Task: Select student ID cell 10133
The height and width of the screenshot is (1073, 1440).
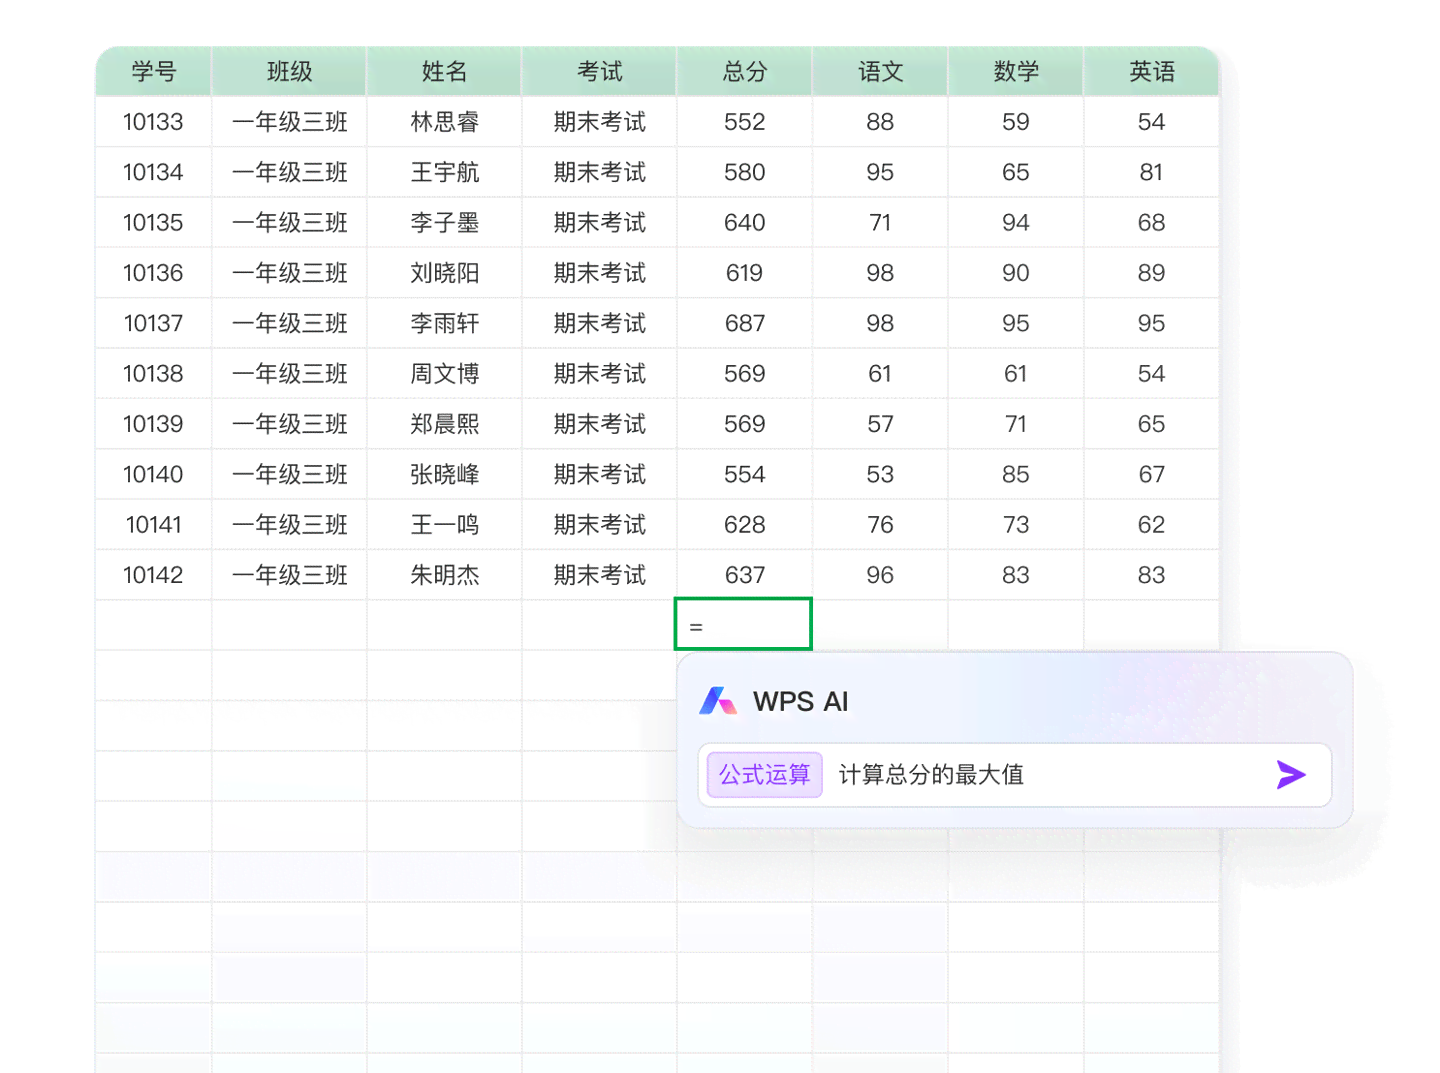Action: (154, 122)
